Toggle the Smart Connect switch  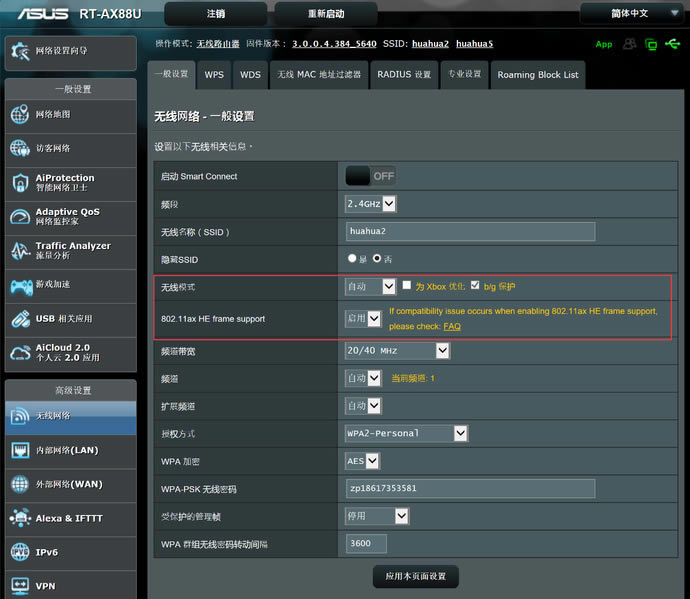tap(370, 176)
